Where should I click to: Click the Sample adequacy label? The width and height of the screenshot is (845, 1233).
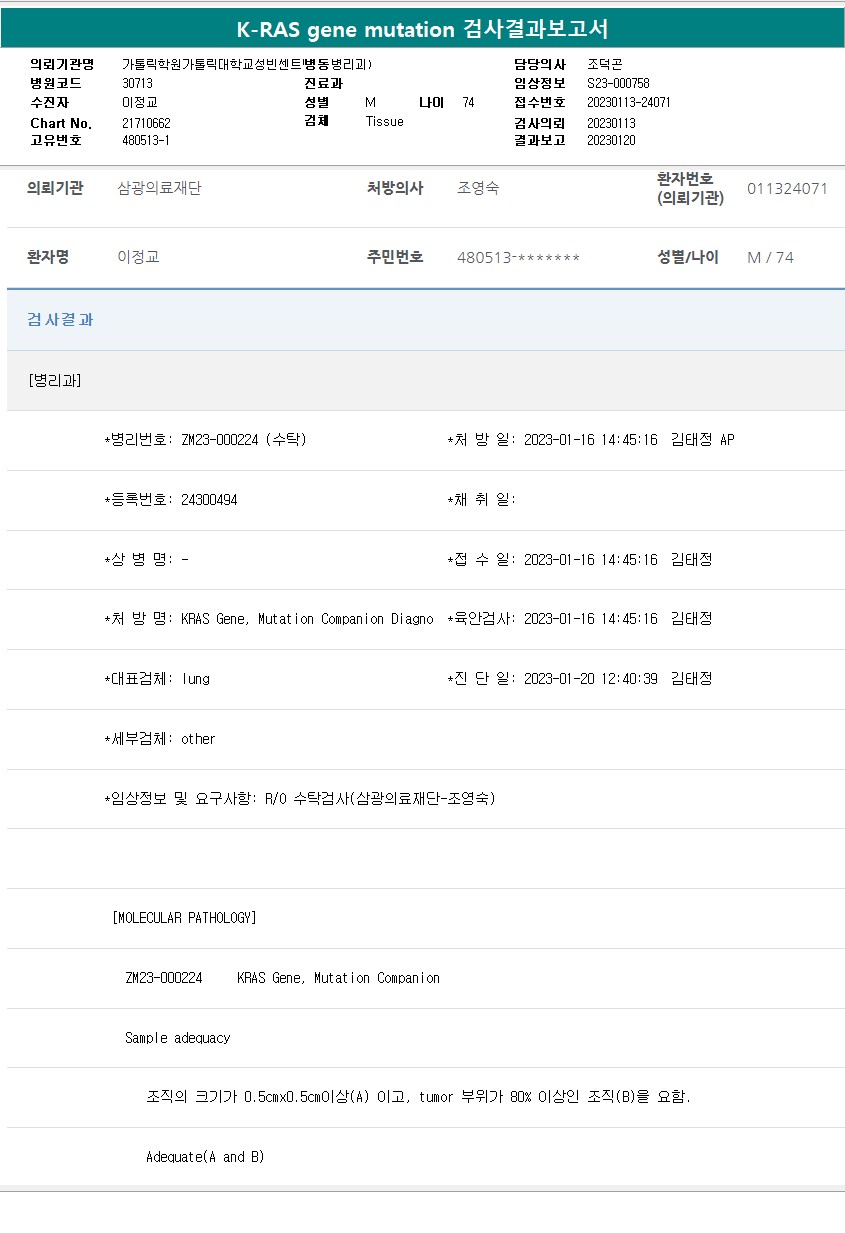click(178, 1038)
